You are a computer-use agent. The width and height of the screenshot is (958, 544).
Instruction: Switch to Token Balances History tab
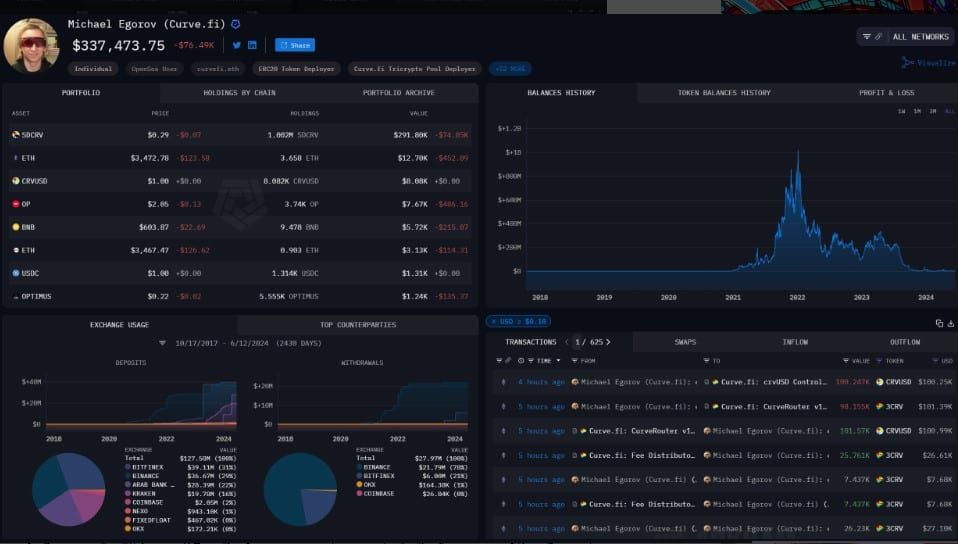(724, 93)
